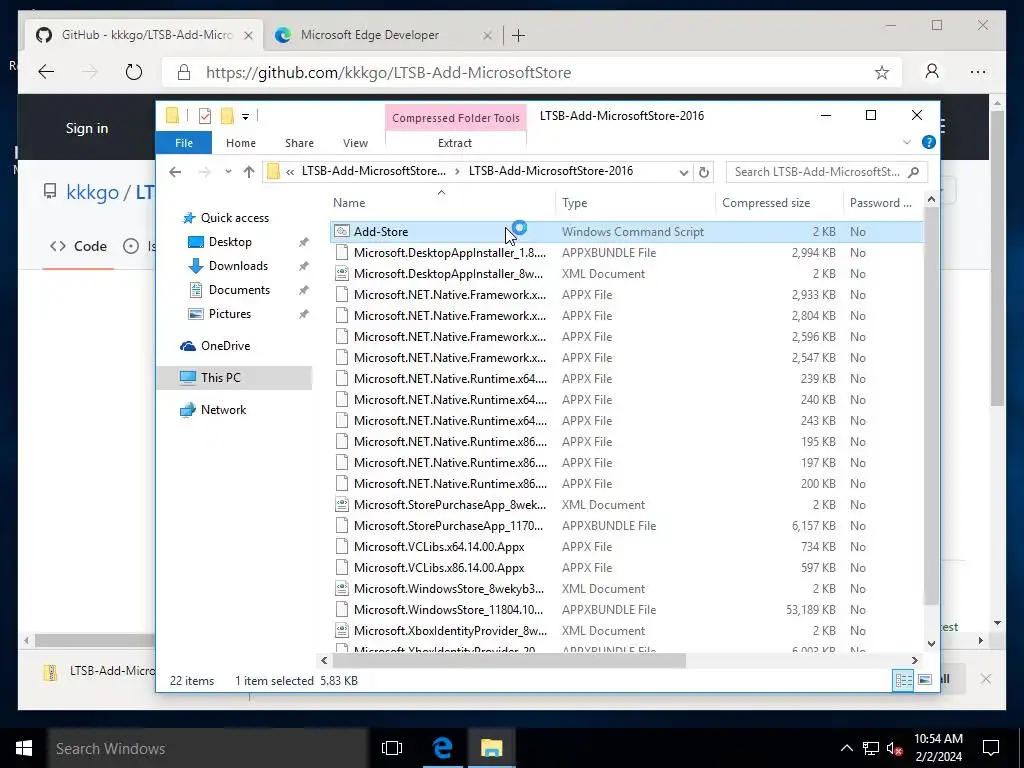Viewport: 1024px width, 768px height.
Task: Select the 53,189 KB WindowsStore APPXBUNDLE file
Action: (x=626, y=609)
